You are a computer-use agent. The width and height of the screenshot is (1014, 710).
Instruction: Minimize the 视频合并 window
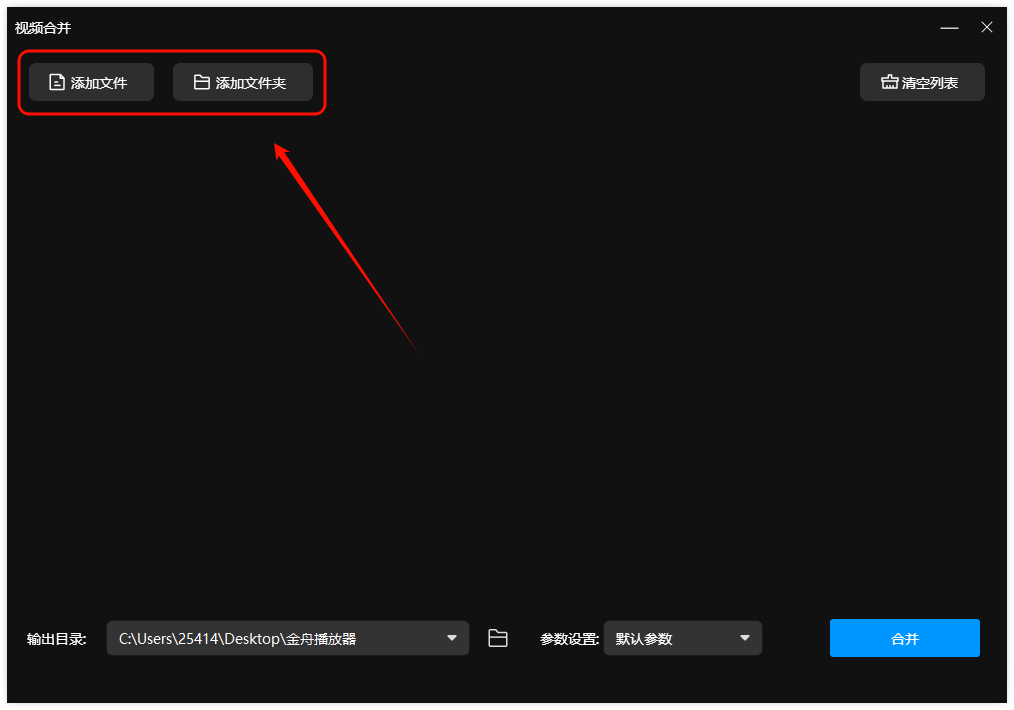[x=949, y=28]
